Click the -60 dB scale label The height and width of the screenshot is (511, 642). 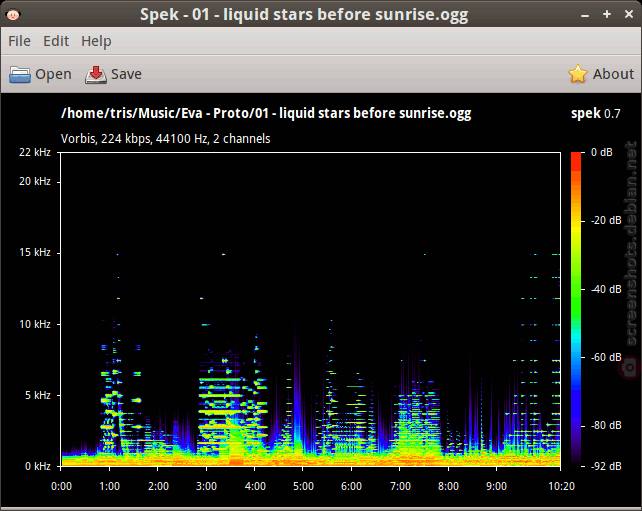pos(606,357)
